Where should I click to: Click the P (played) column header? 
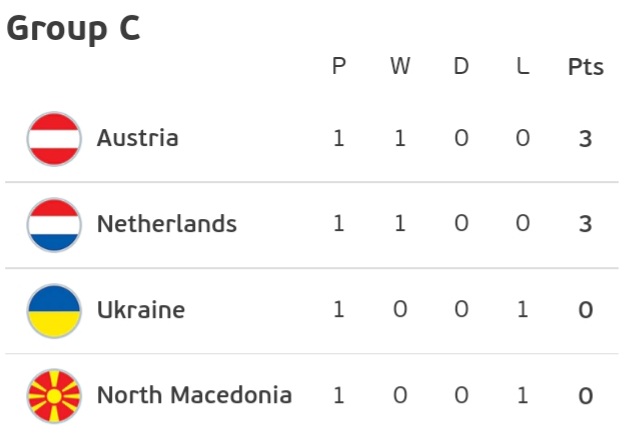339,67
